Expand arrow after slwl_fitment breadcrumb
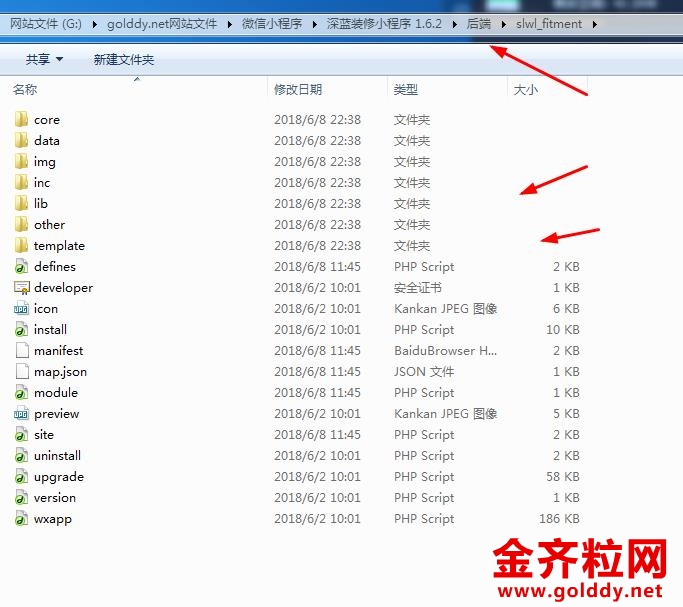This screenshot has width=683, height=607. [595, 24]
